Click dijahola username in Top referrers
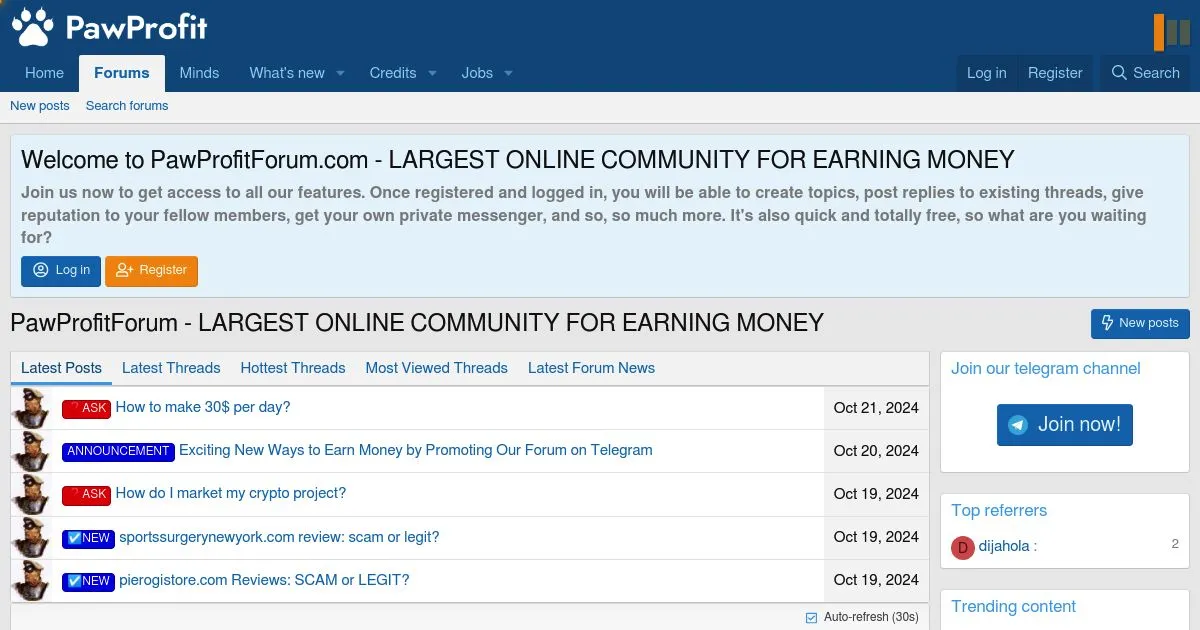Image resolution: width=1200 pixels, height=630 pixels. point(1004,546)
